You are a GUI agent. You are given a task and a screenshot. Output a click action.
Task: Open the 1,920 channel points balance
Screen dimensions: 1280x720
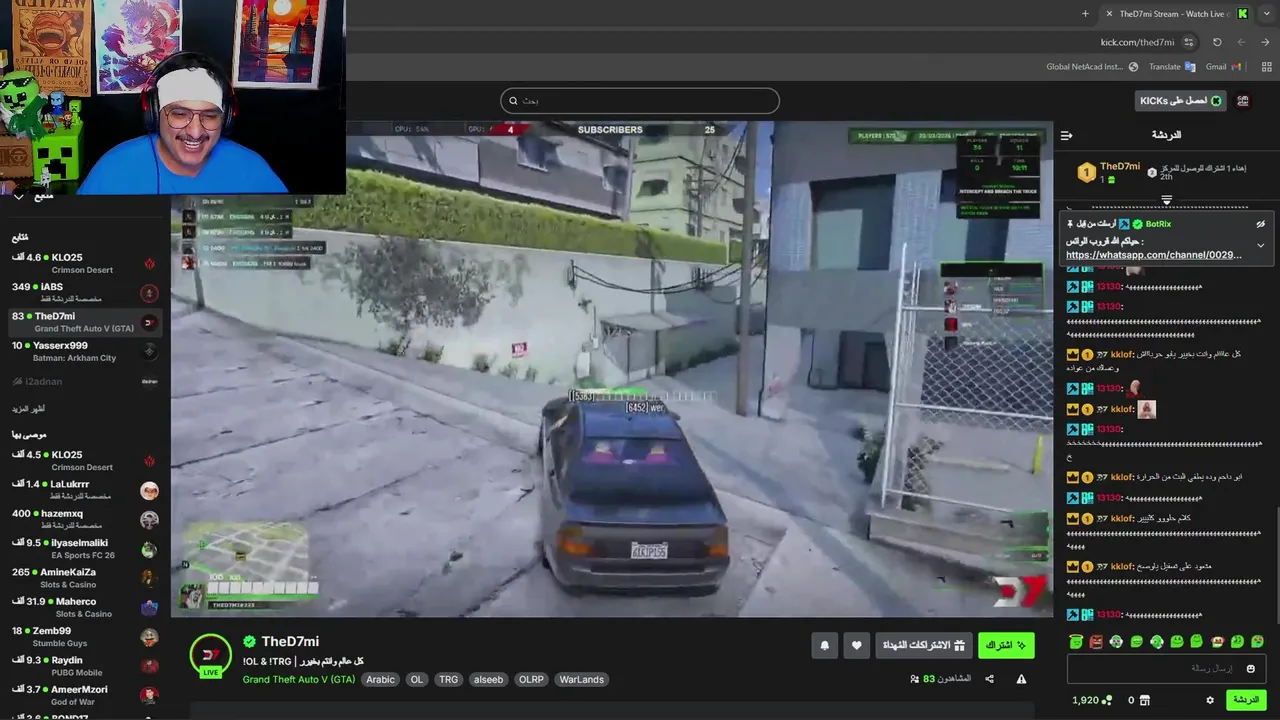[1092, 700]
